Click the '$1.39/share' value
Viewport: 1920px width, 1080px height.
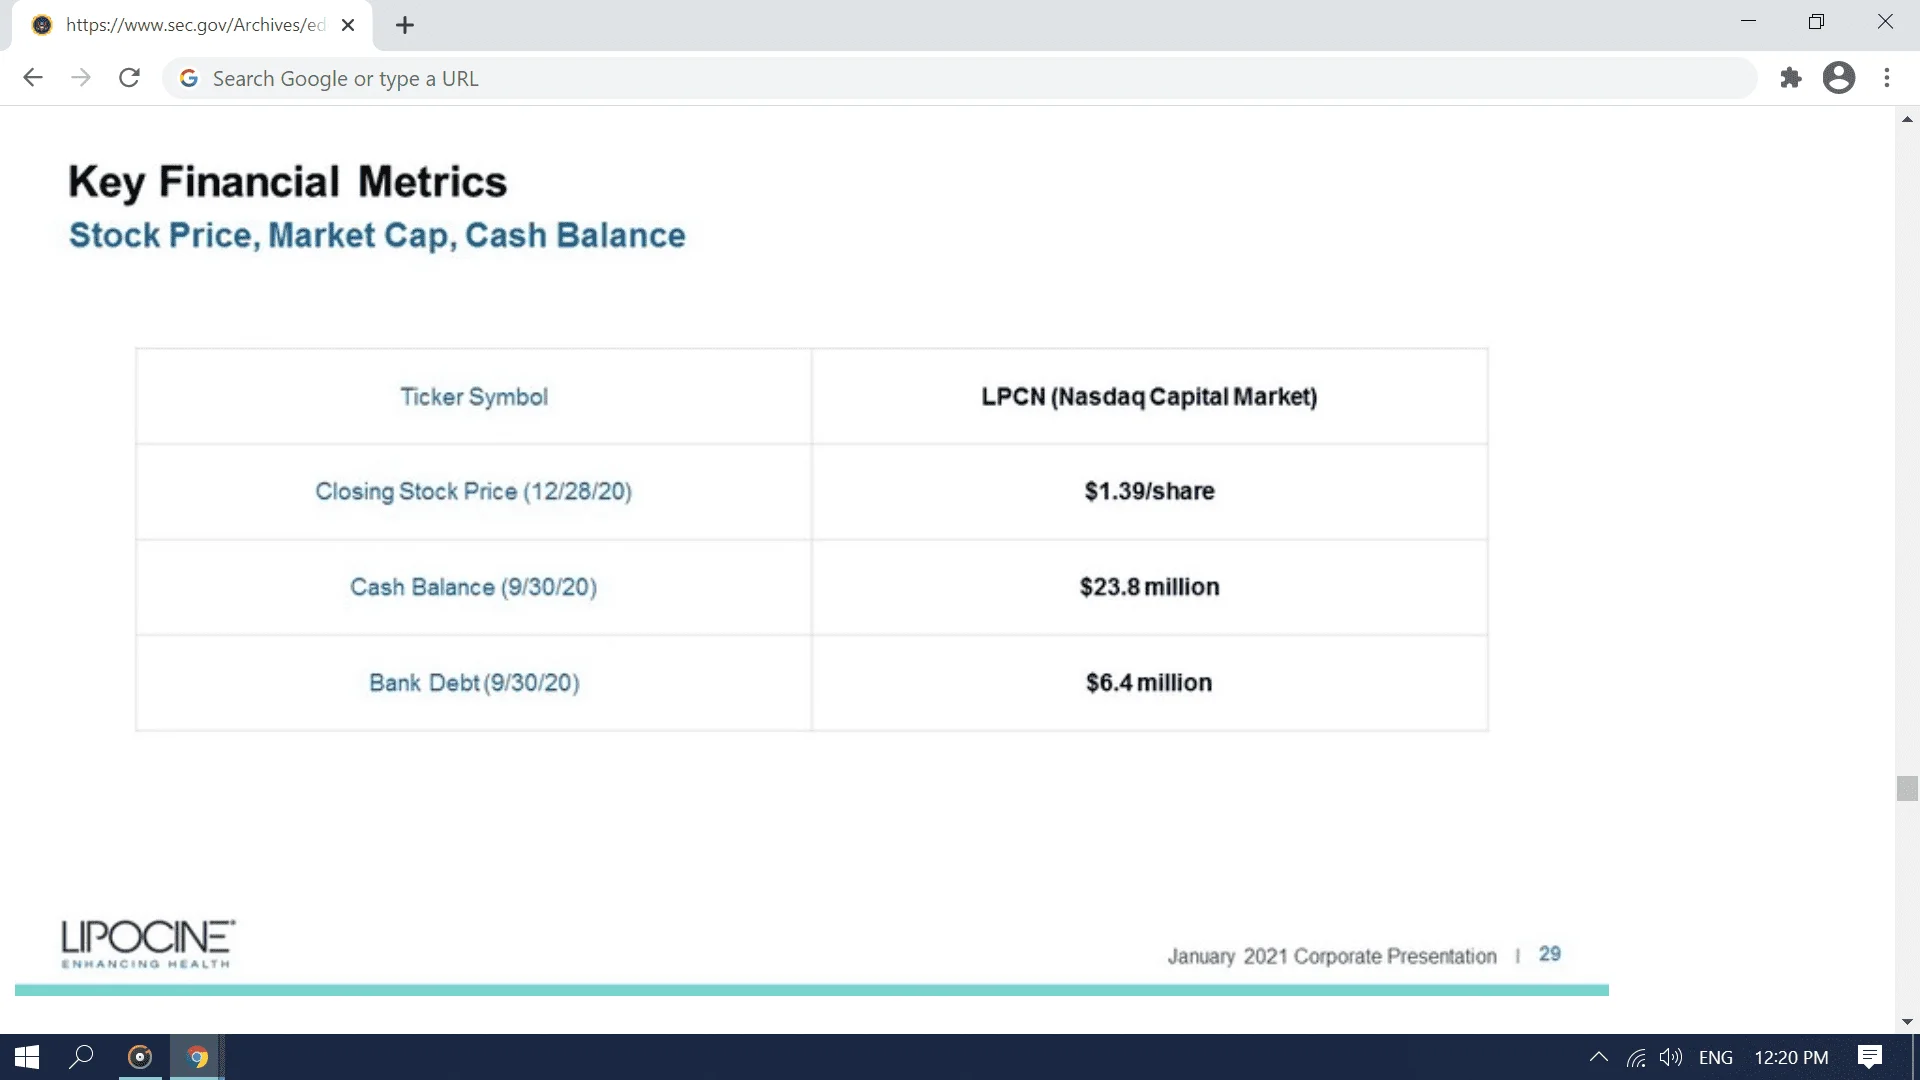[x=1149, y=491]
